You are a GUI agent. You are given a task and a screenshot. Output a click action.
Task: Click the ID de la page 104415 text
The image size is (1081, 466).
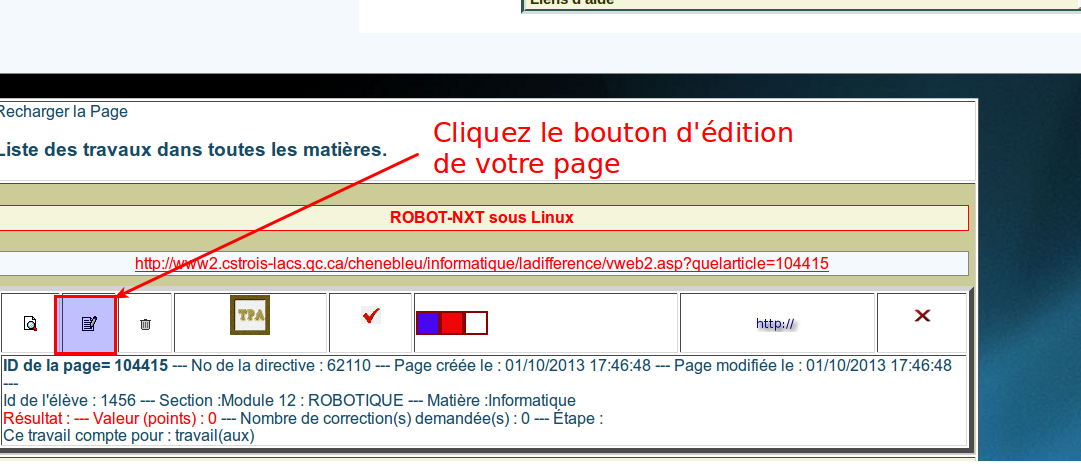85,366
